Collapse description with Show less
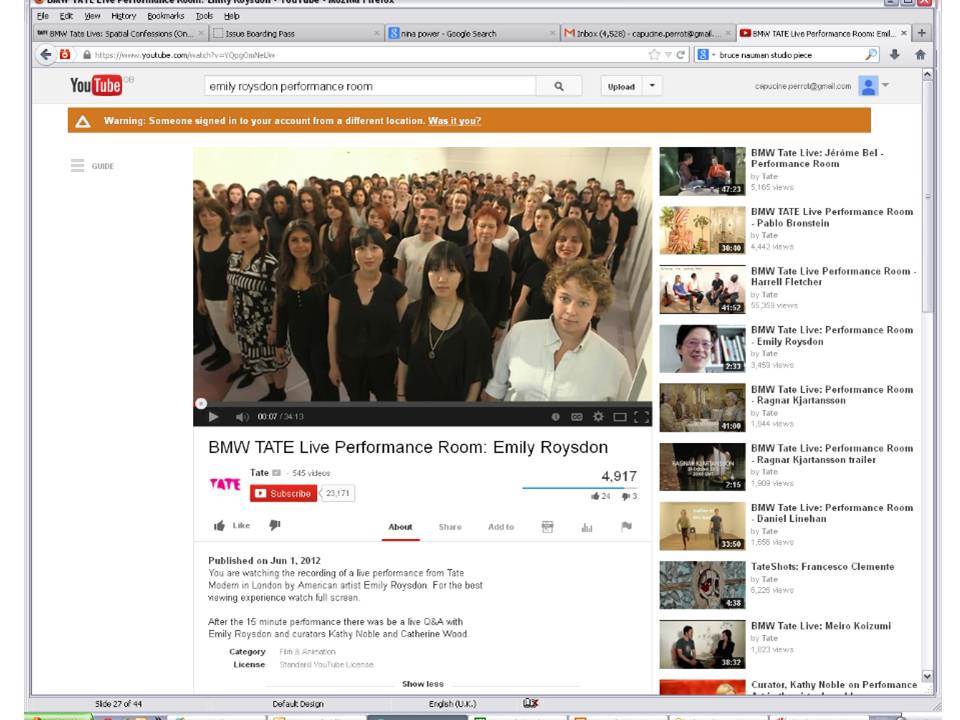The image size is (960, 720). tap(422, 684)
